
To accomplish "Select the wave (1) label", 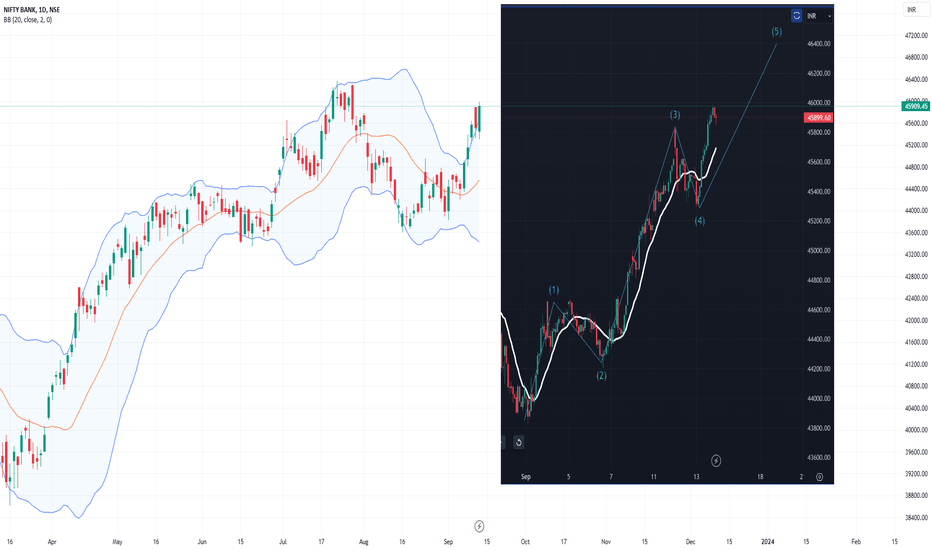I will pyautogui.click(x=553, y=290).
